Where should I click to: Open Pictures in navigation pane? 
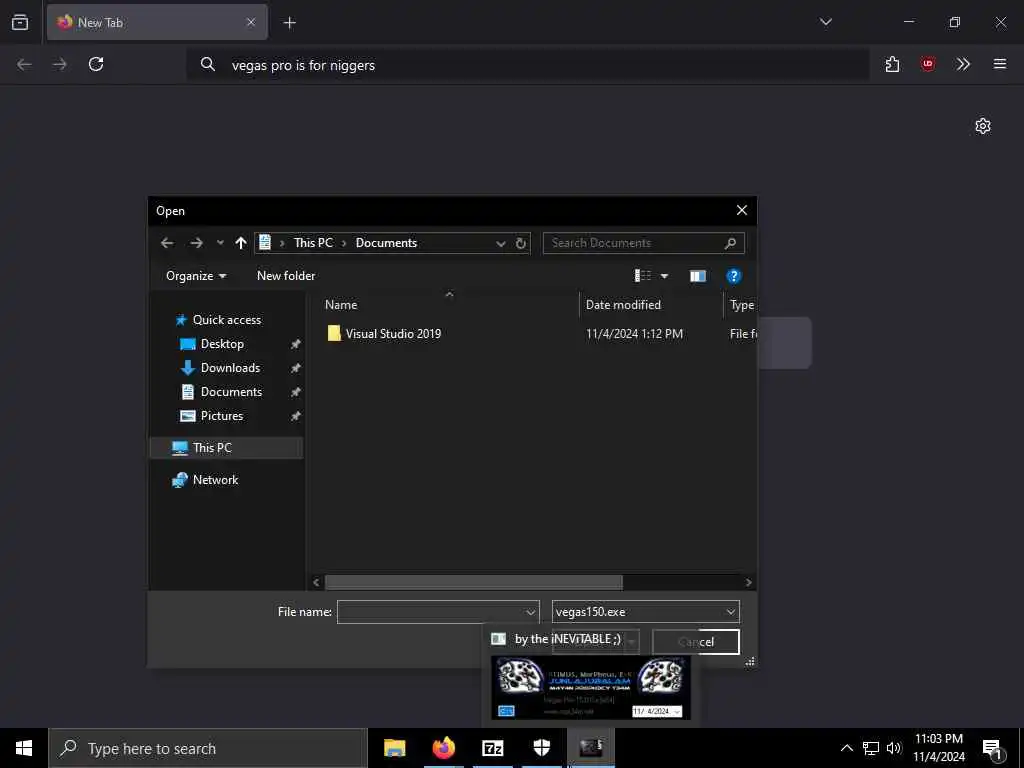click(221, 416)
